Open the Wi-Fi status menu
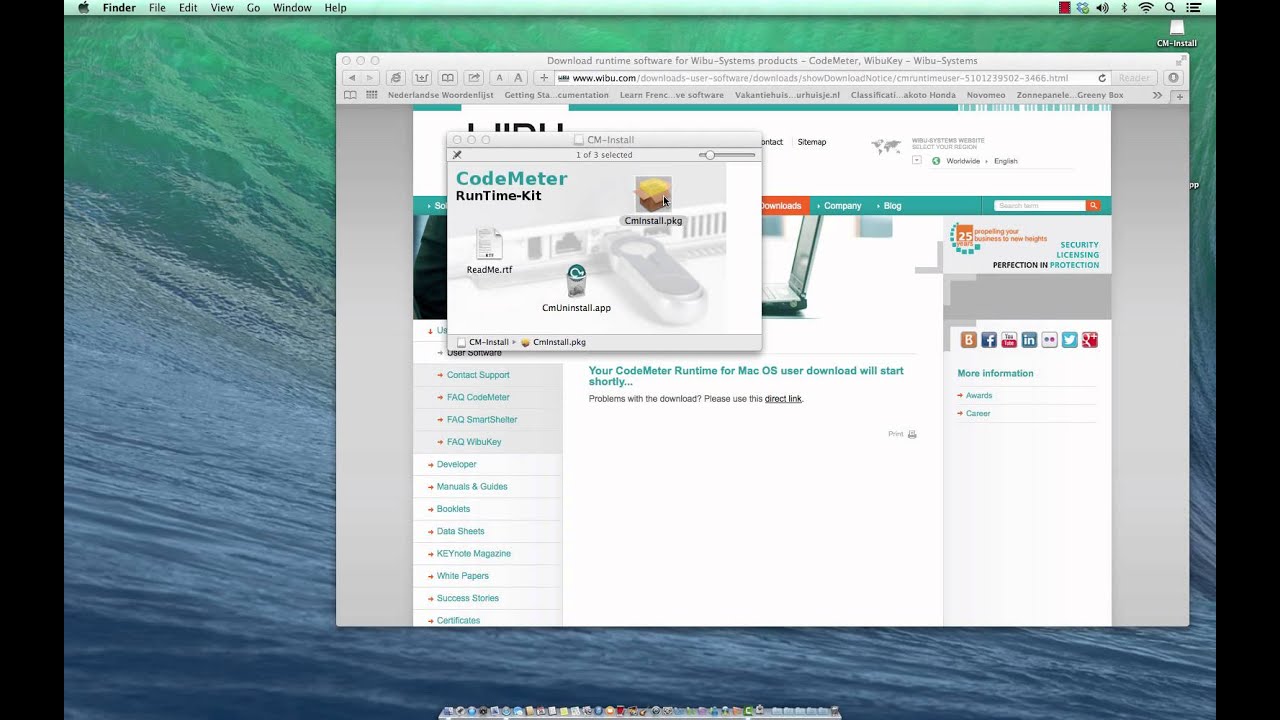This screenshot has width=1280, height=720. coord(1146,8)
